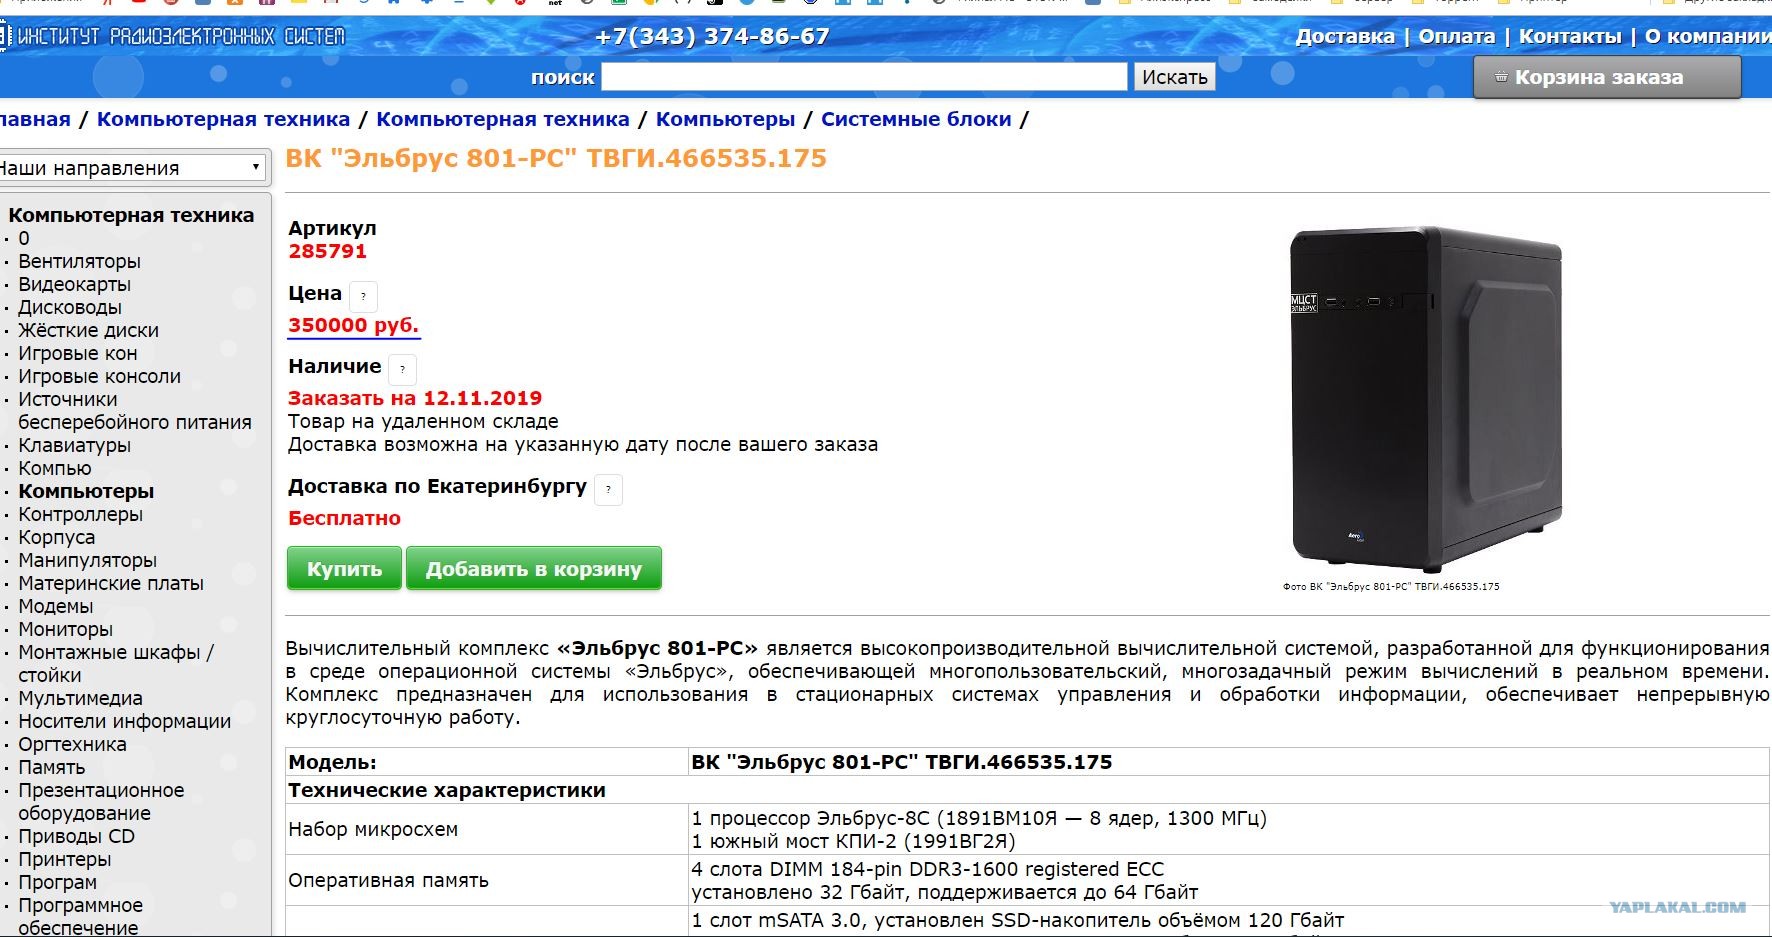Click the Доставка по Екатеринбургу help icon

[x=608, y=490]
